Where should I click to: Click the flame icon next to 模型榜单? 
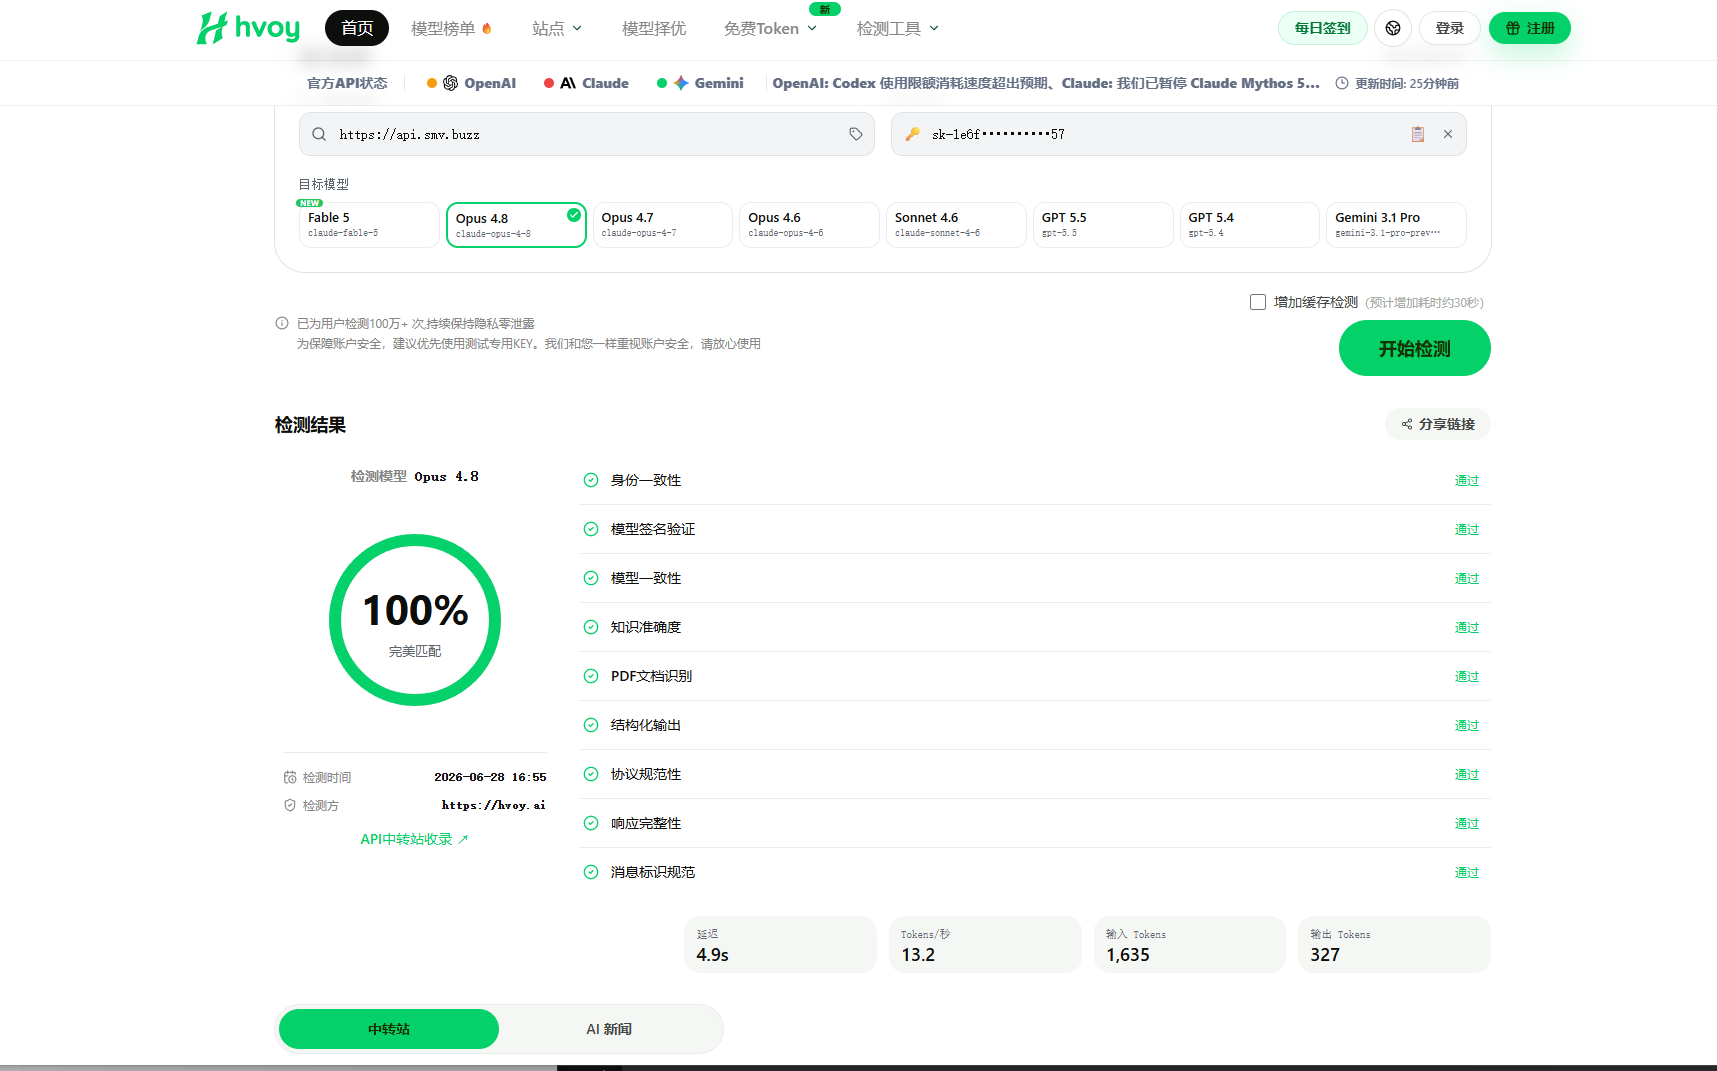(x=487, y=28)
